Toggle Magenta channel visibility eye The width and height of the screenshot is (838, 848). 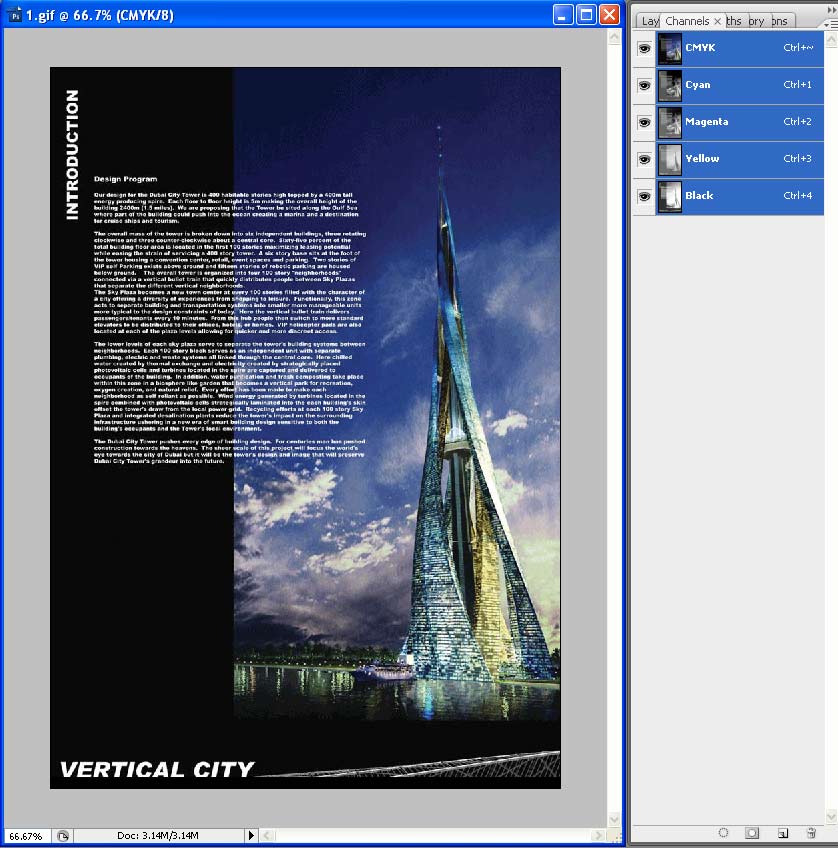tap(644, 122)
